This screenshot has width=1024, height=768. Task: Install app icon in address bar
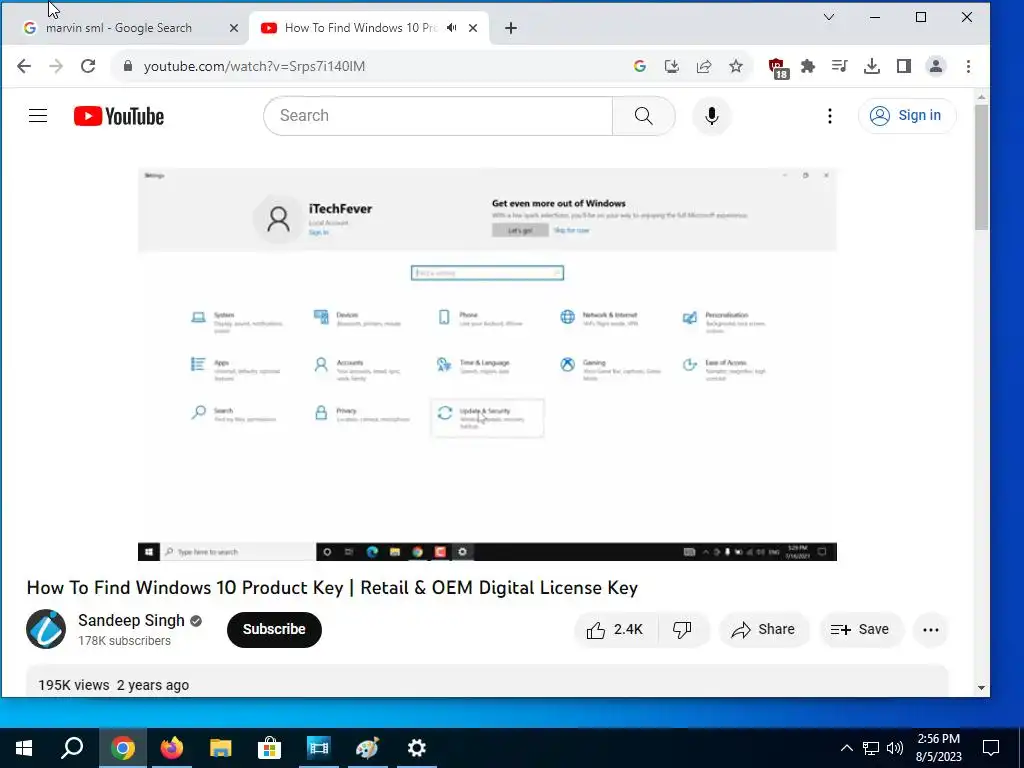click(x=671, y=66)
